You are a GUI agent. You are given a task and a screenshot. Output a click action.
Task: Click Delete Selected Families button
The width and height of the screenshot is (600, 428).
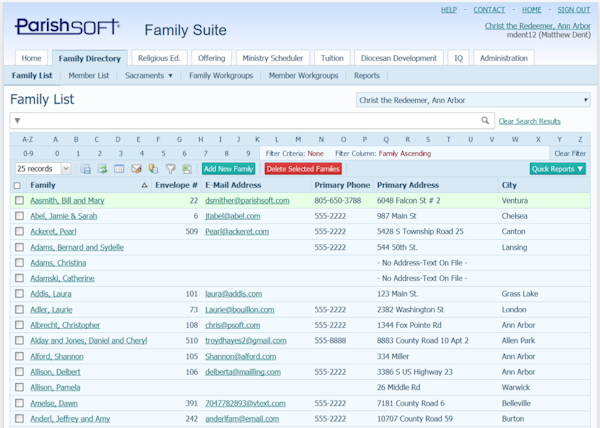(x=303, y=169)
